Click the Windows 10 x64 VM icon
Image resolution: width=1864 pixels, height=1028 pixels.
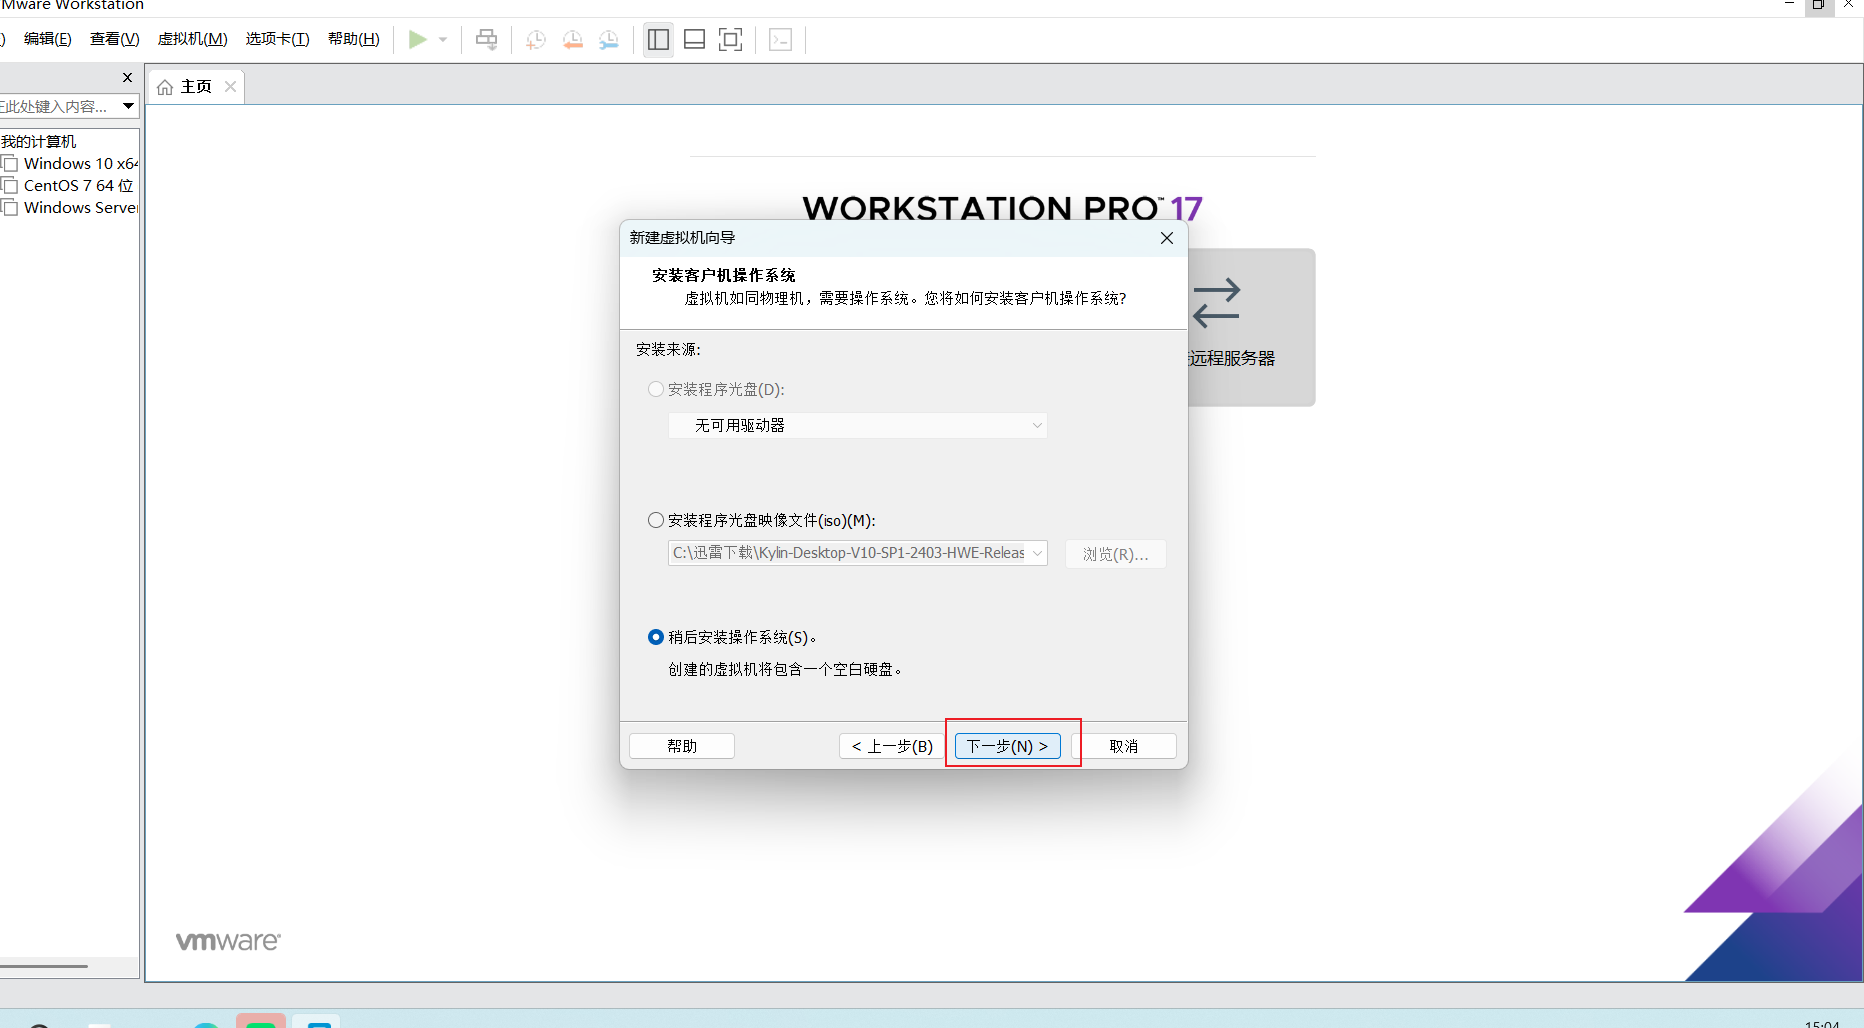[11, 164]
